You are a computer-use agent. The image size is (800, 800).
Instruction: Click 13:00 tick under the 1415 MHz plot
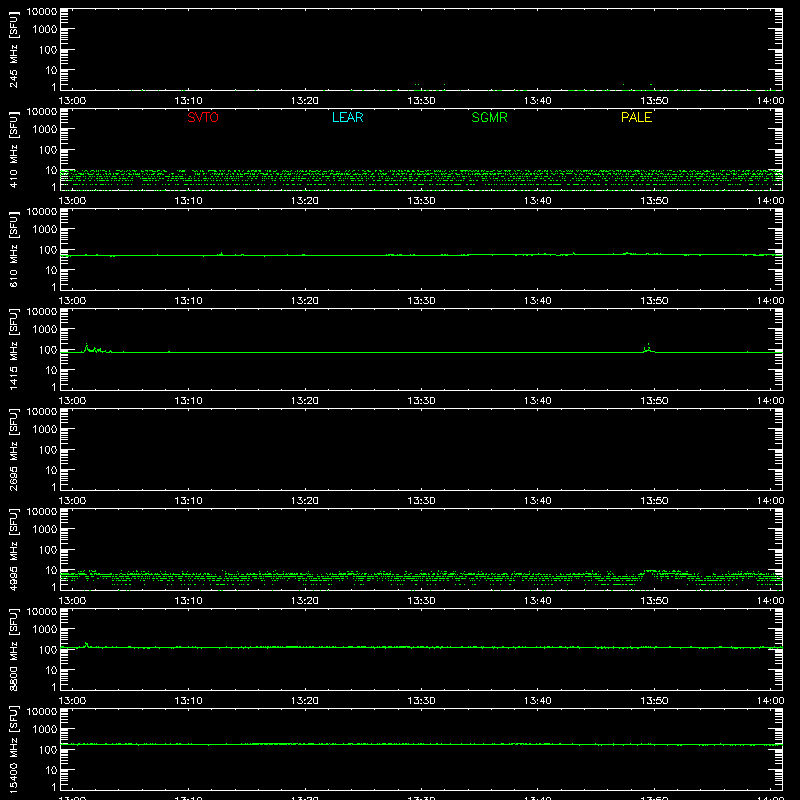click(x=72, y=401)
